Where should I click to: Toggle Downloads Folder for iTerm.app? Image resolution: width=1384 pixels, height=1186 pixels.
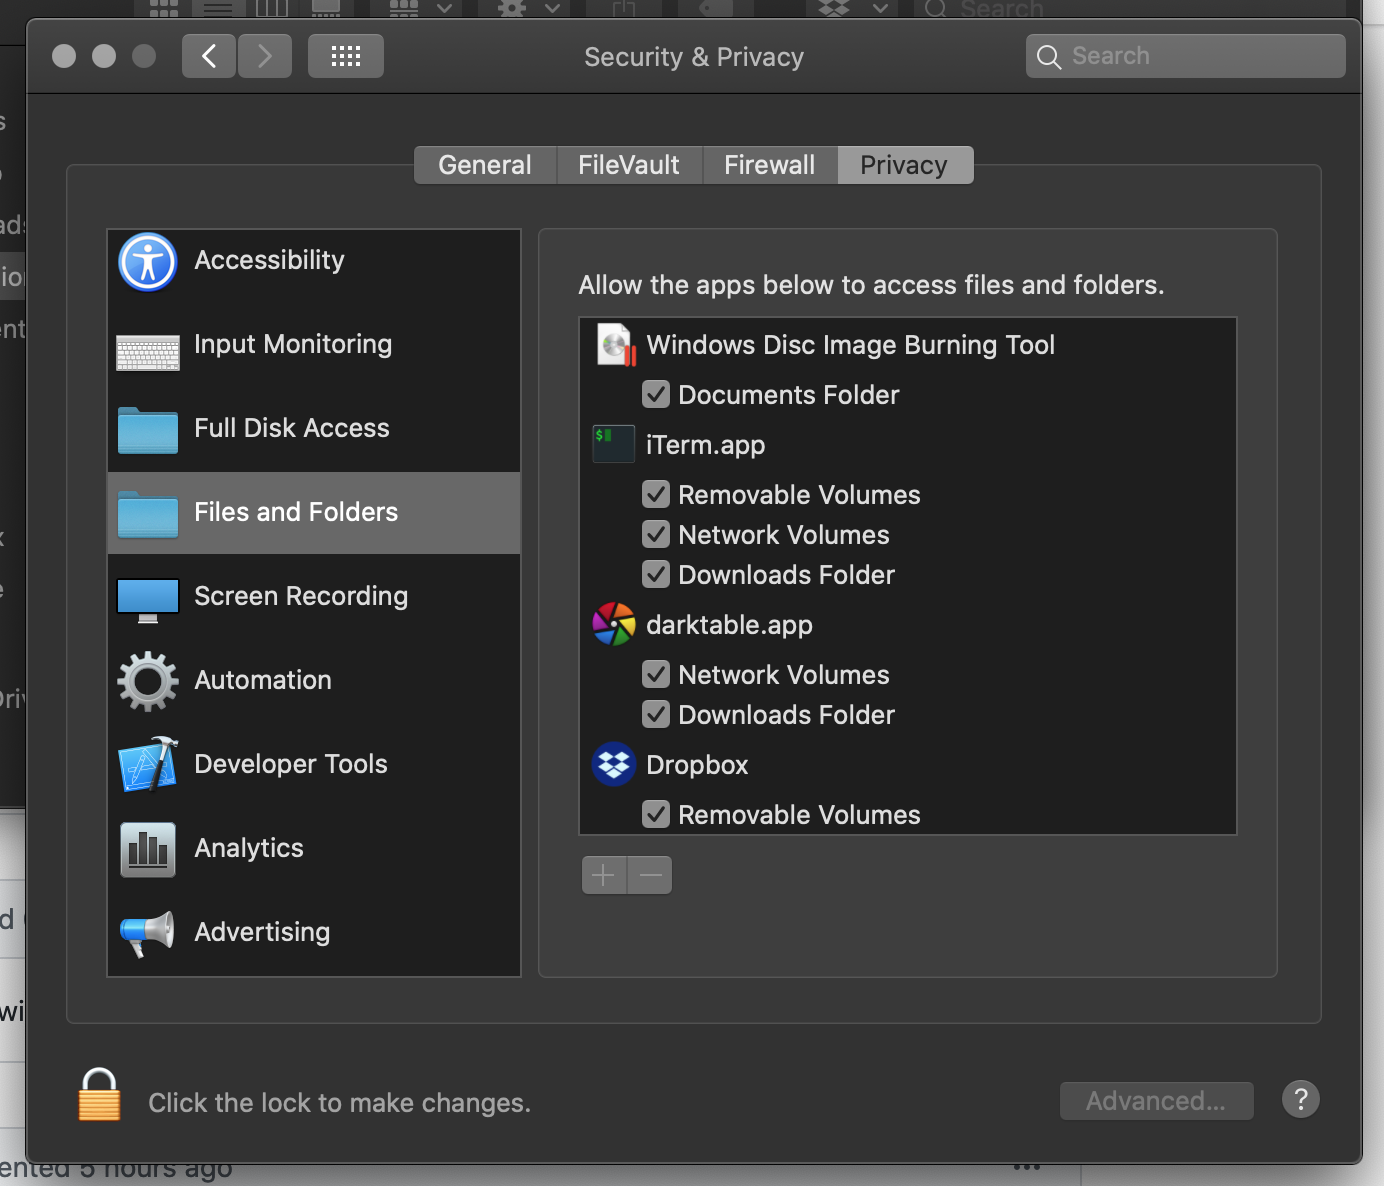tap(656, 574)
